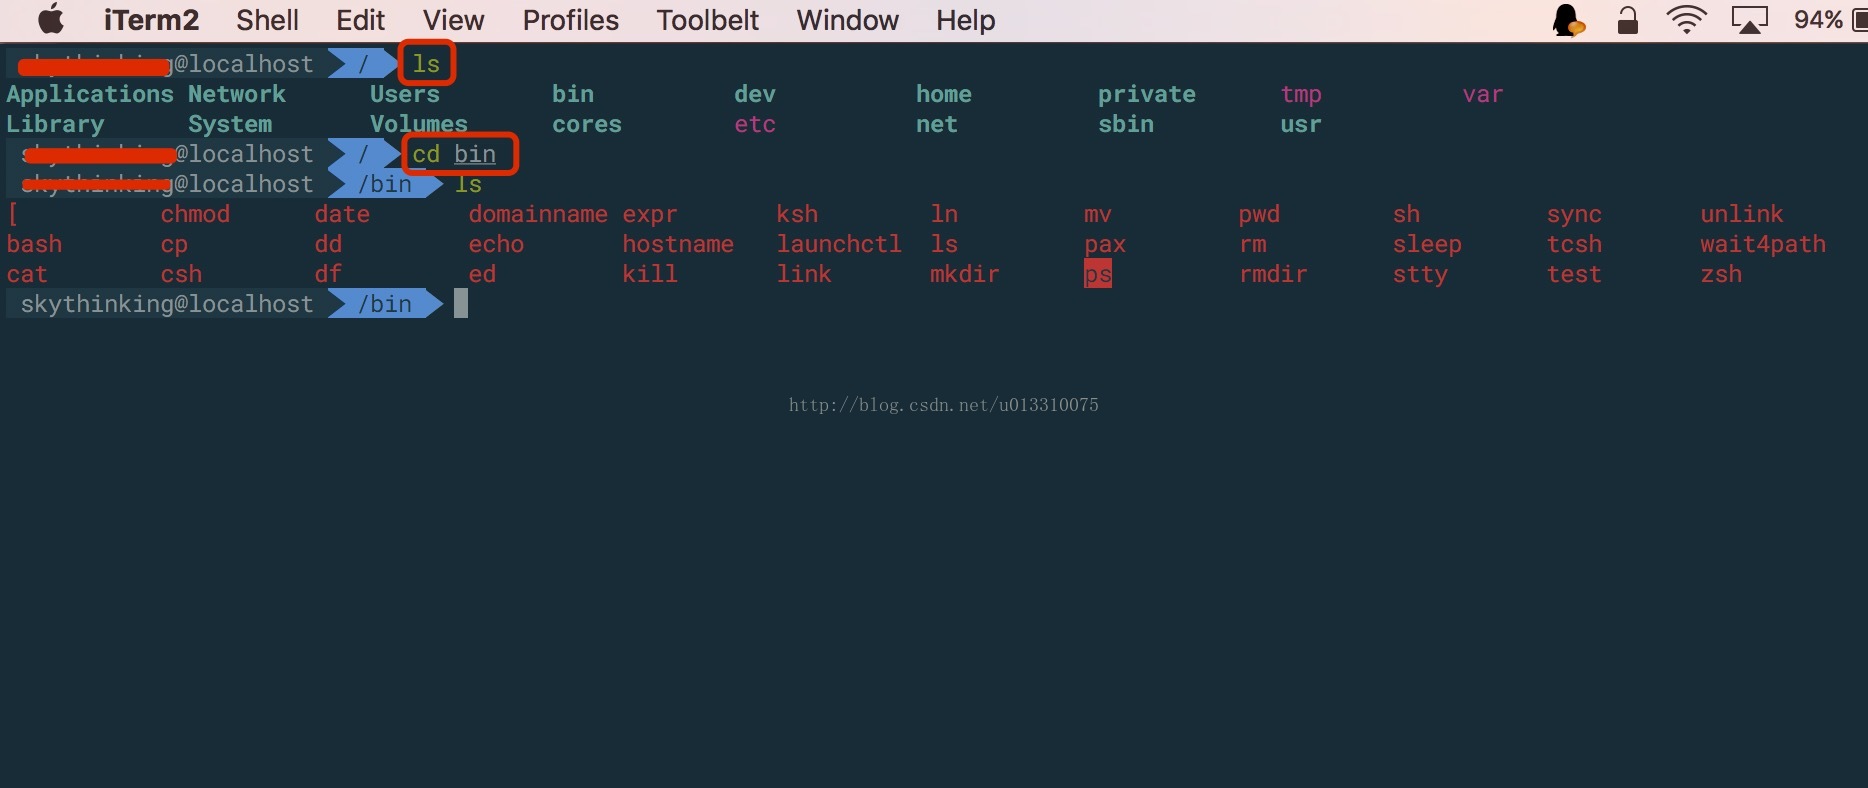Click the stty file name

pos(1420,274)
